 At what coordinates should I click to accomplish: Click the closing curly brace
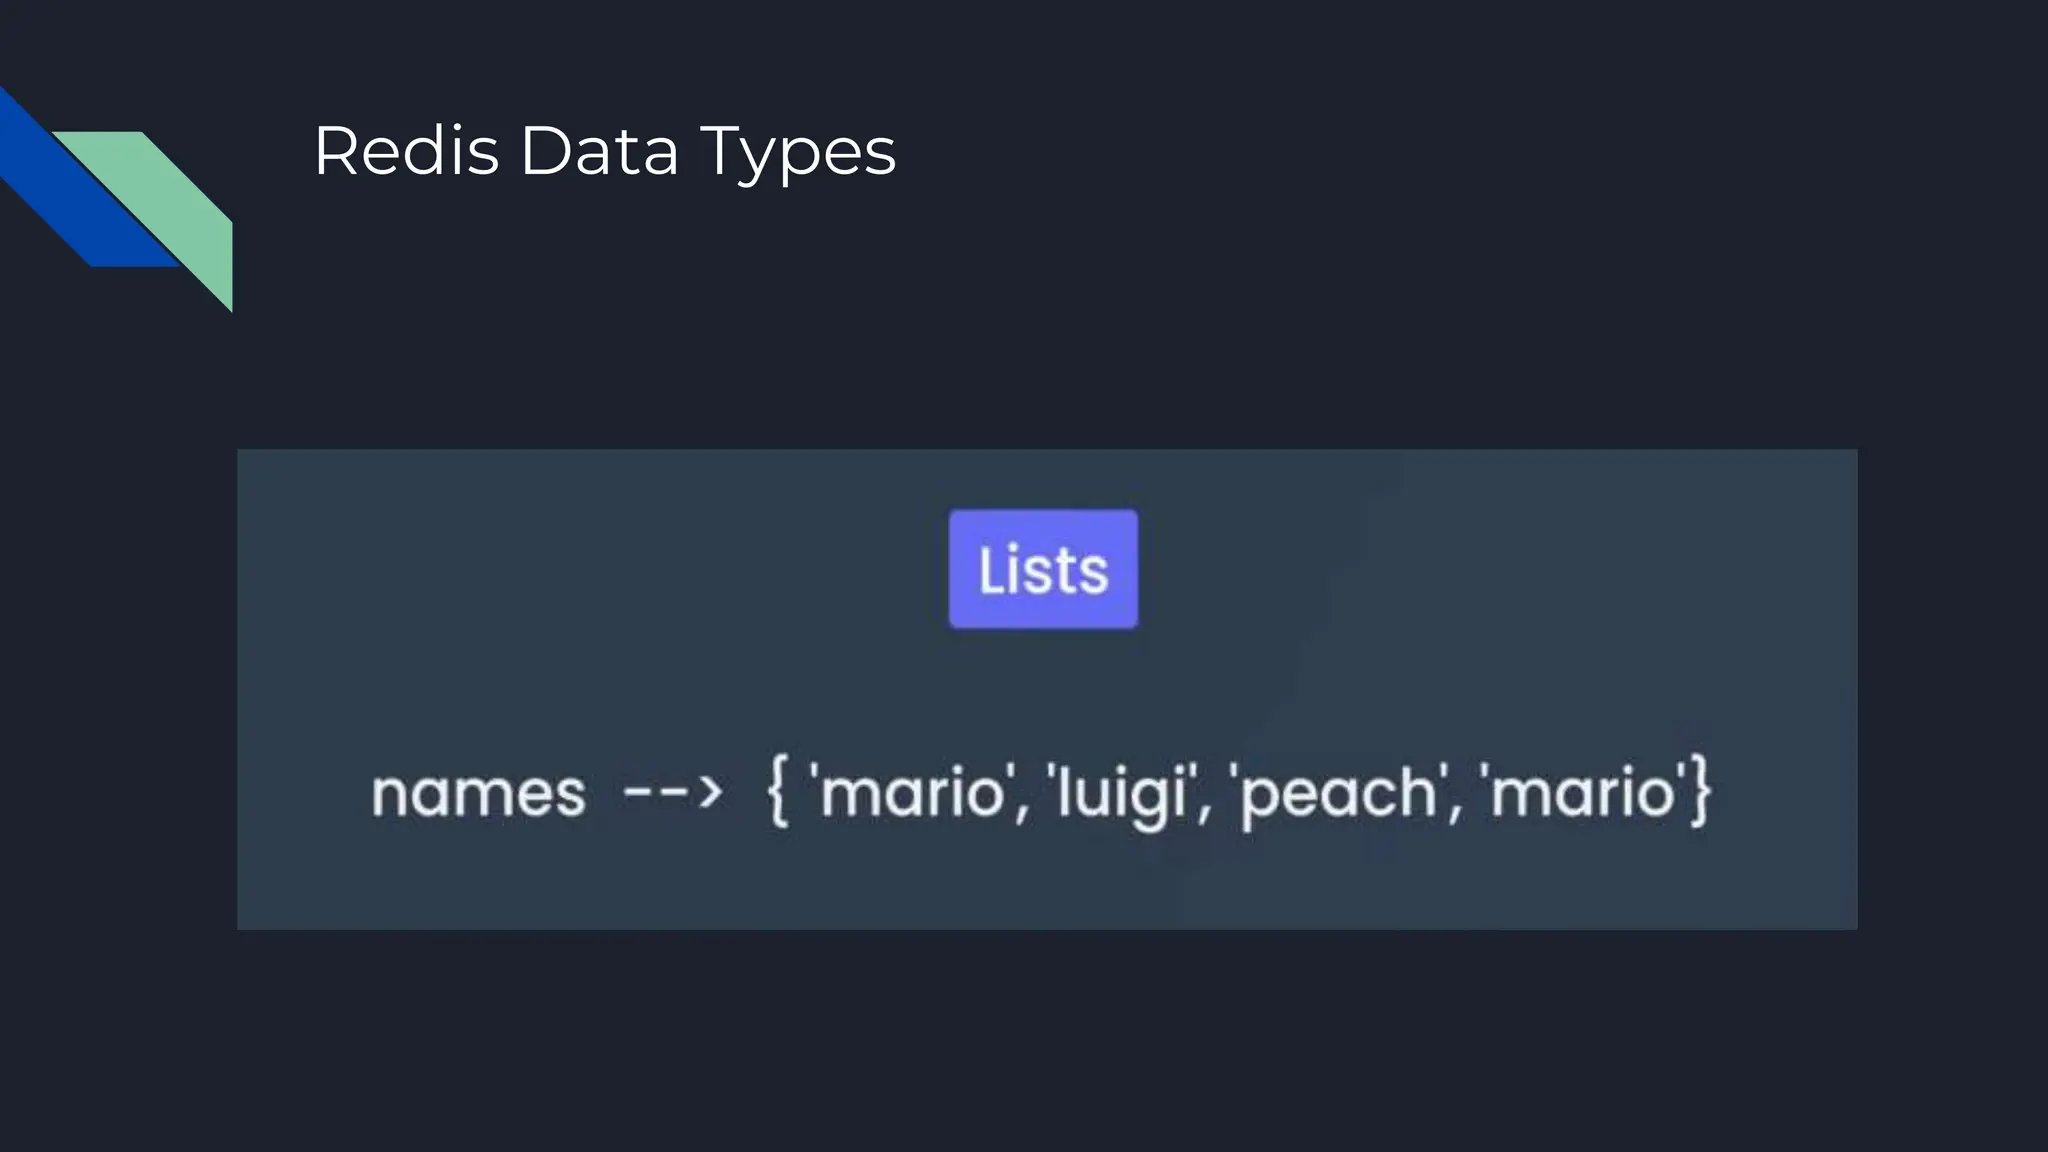point(1700,792)
